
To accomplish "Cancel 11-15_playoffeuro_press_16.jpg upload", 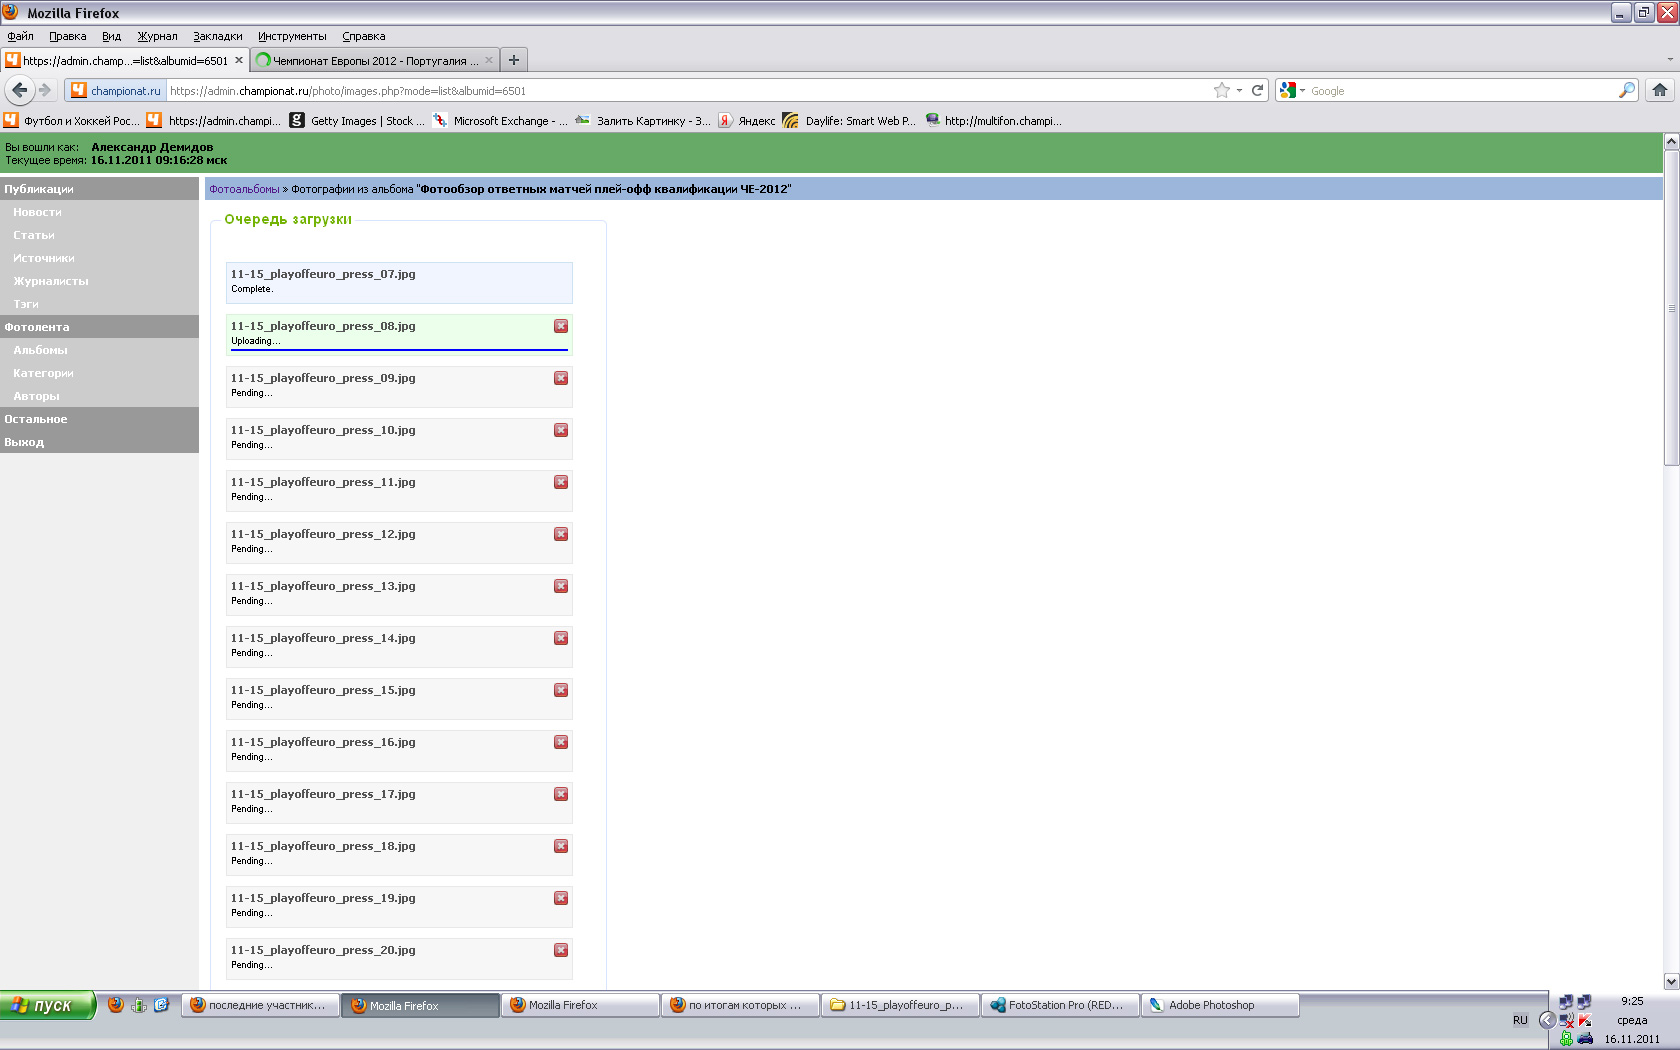I will click(x=561, y=742).
